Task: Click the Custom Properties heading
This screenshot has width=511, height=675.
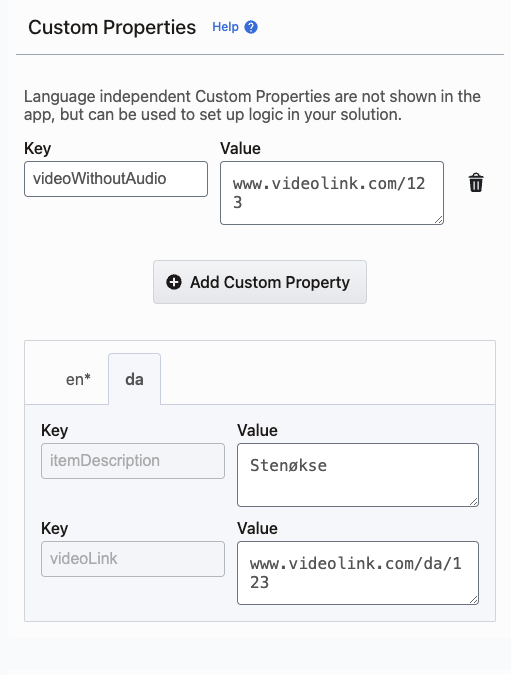Action: pos(112,27)
